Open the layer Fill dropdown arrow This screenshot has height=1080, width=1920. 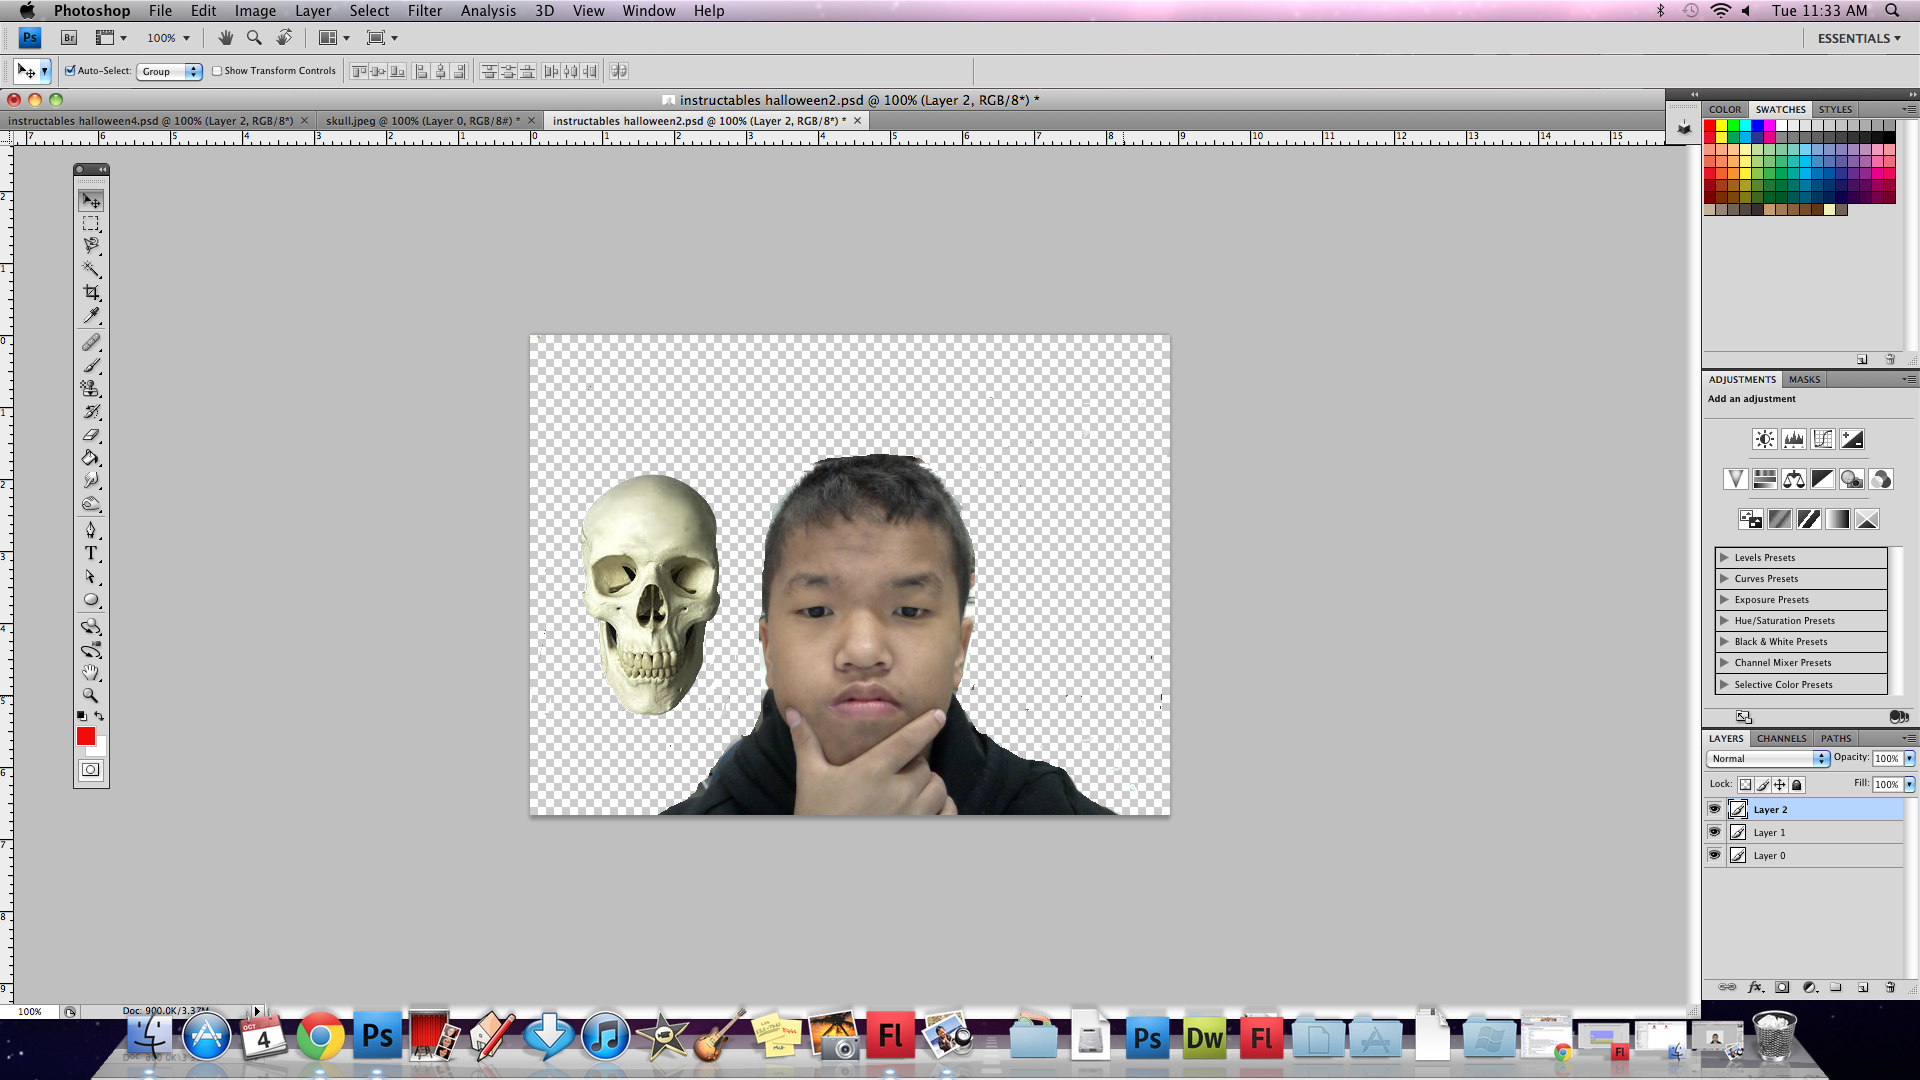tap(1909, 785)
